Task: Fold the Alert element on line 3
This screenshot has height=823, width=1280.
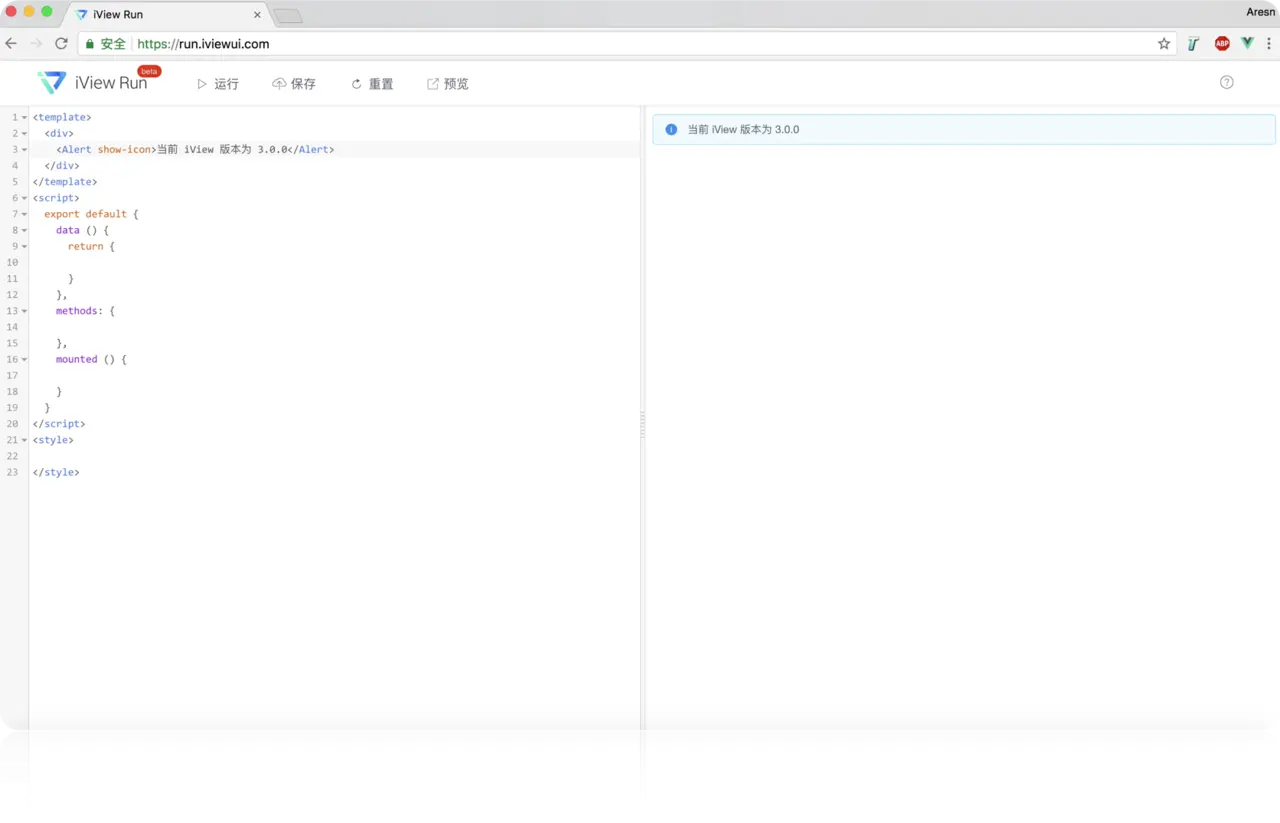Action: click(x=24, y=150)
